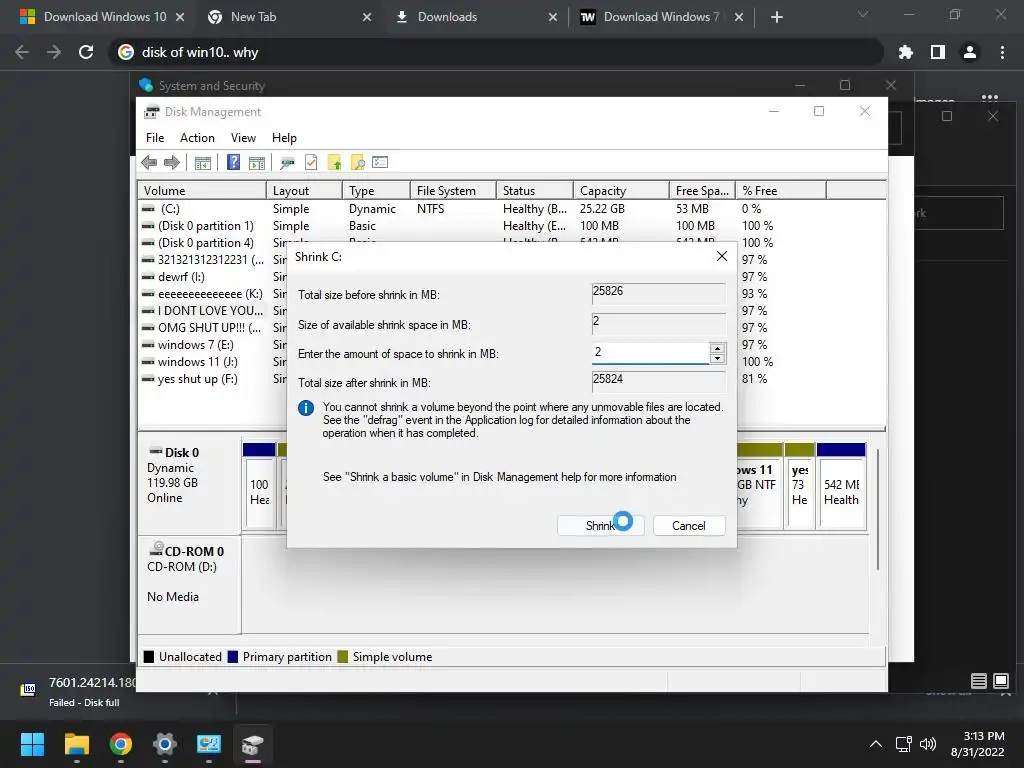1024x768 pixels.
Task: Sort by % Free column header
Action: (x=780, y=191)
